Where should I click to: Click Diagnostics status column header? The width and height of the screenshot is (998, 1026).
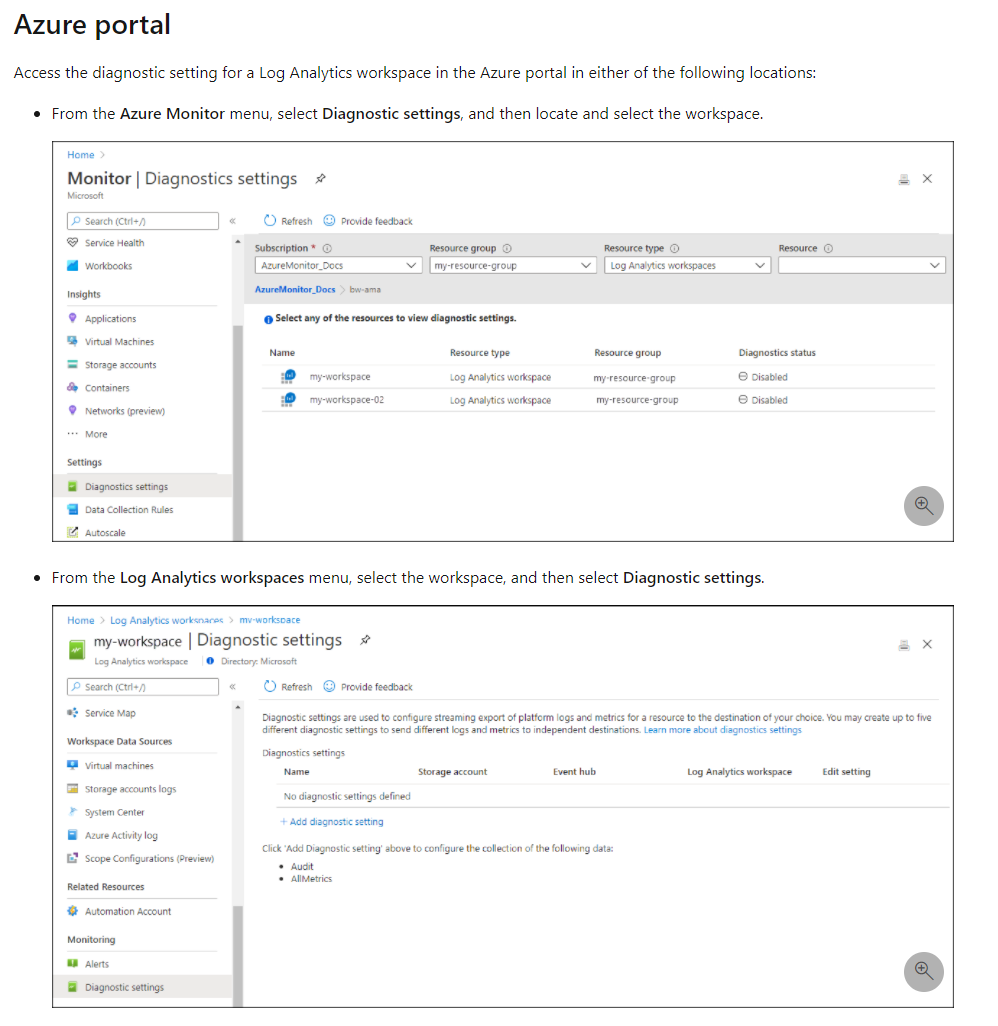point(777,353)
